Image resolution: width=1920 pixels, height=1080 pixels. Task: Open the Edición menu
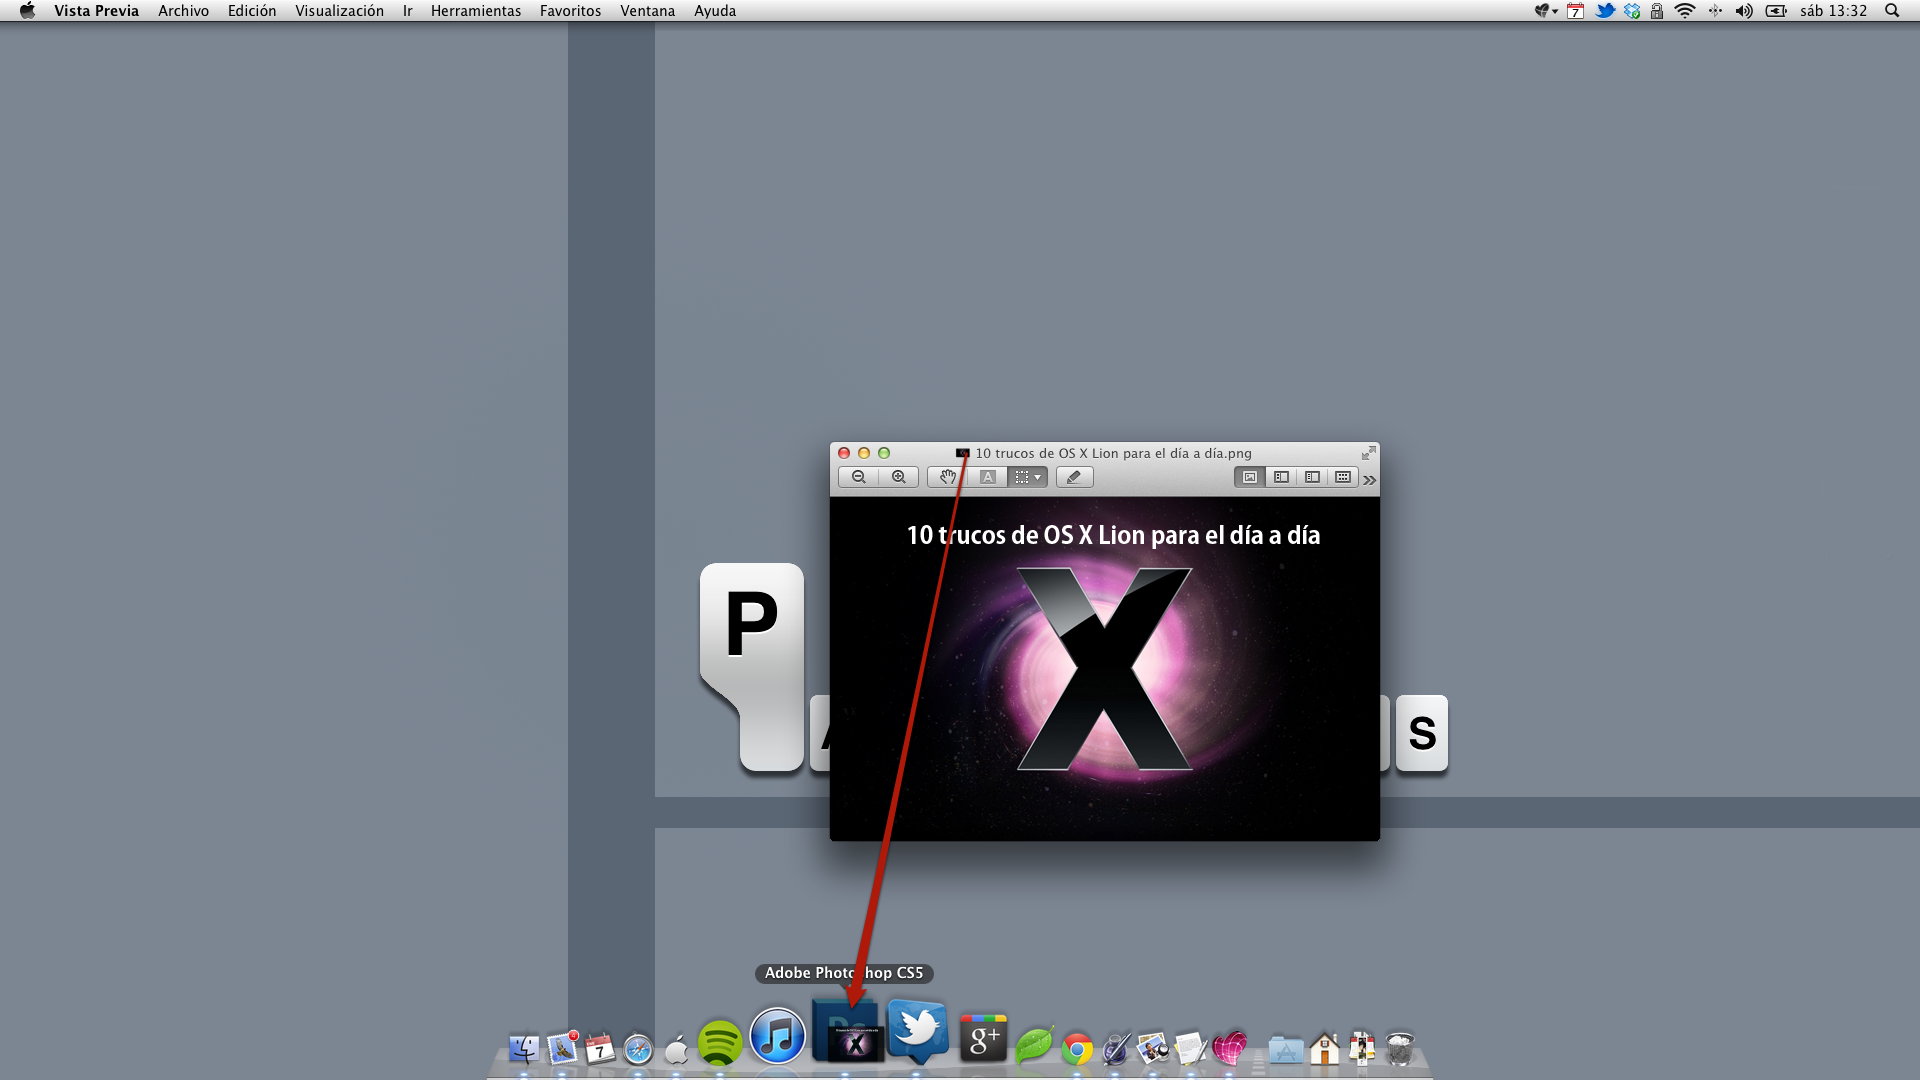point(252,11)
